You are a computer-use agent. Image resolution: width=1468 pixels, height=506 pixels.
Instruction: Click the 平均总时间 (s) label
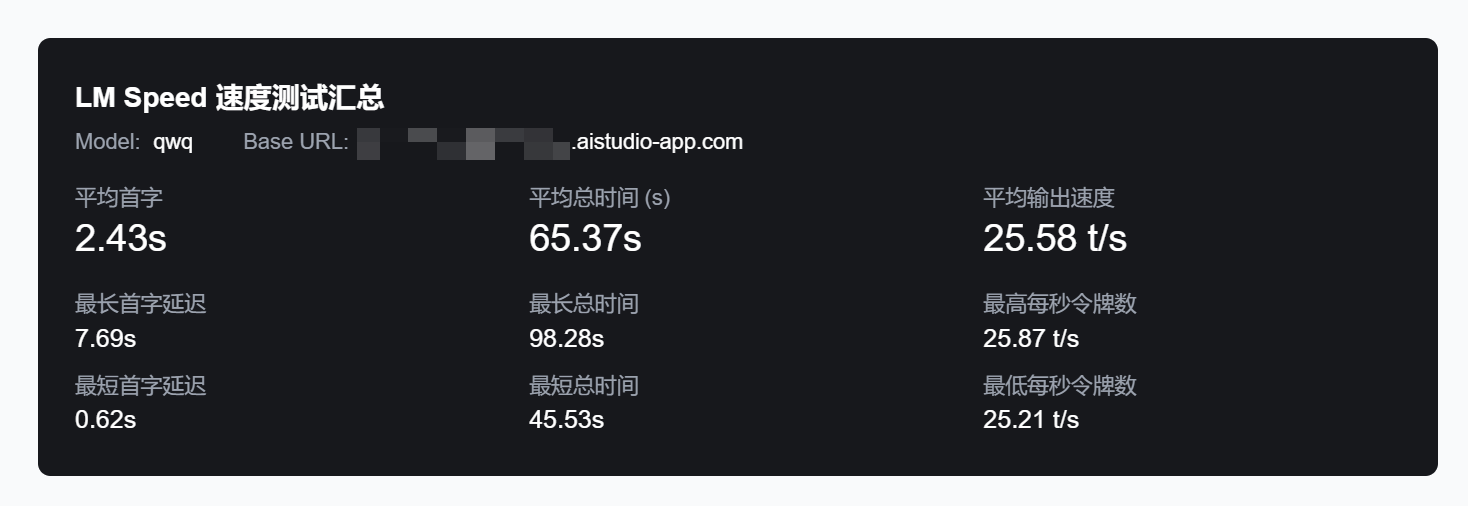[x=600, y=198]
